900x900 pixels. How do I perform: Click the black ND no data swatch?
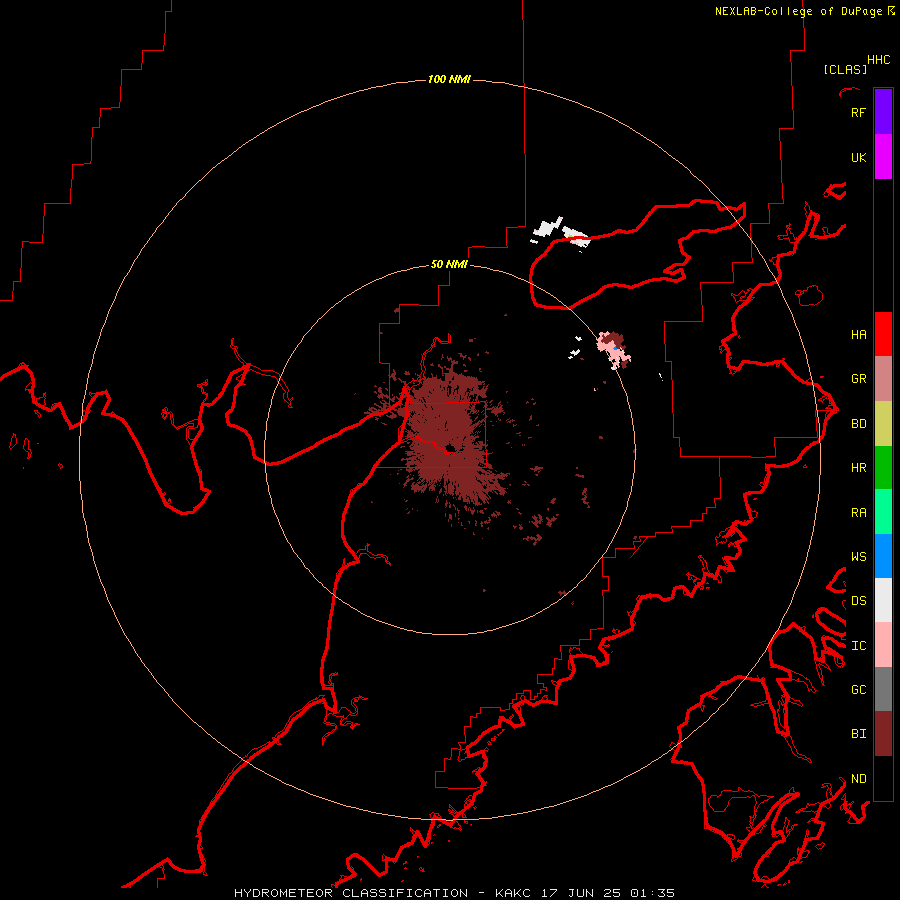tap(883, 778)
